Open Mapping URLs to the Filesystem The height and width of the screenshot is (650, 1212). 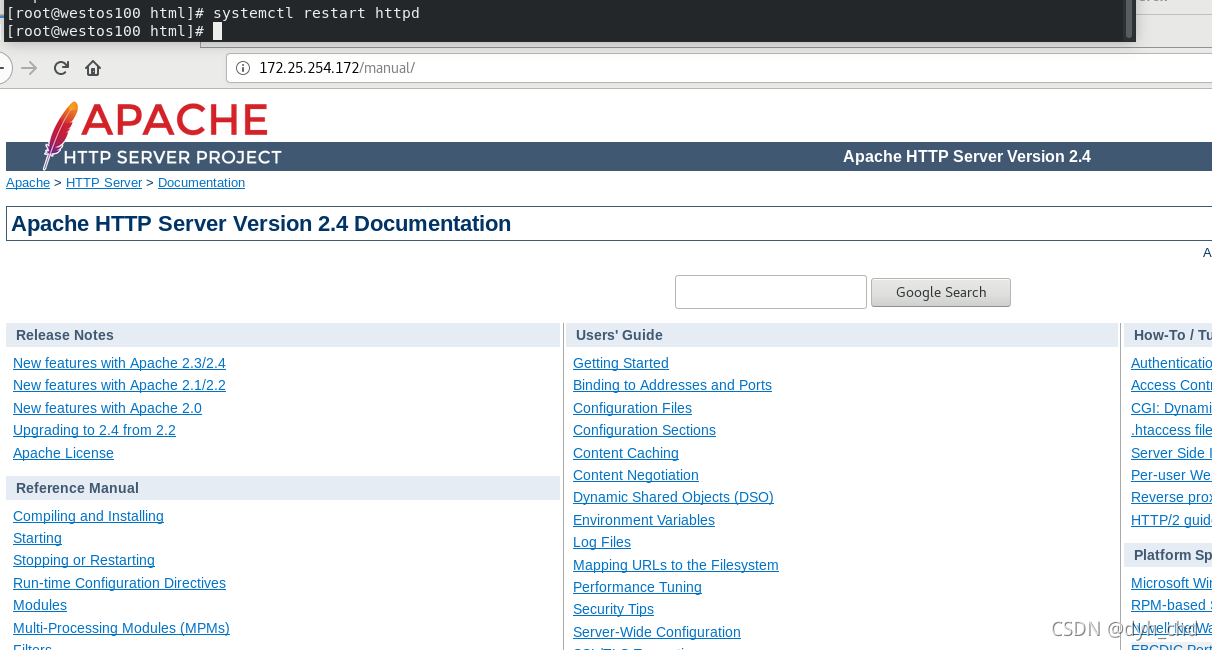[676, 565]
